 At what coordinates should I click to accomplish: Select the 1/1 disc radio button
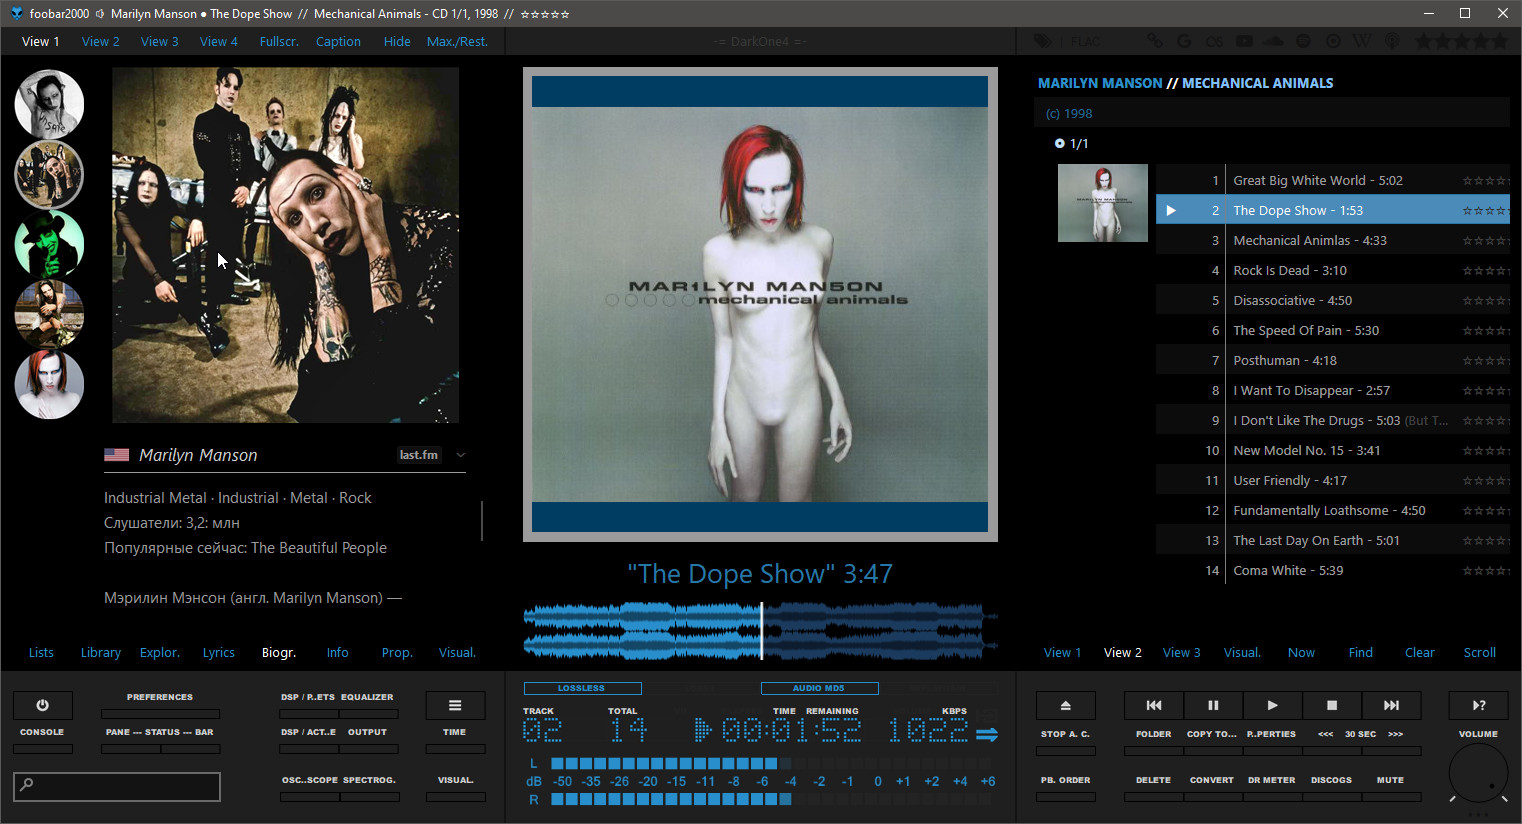coord(1059,144)
